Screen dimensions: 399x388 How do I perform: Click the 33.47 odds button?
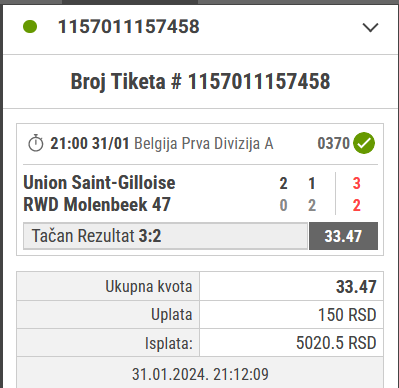coord(343,236)
